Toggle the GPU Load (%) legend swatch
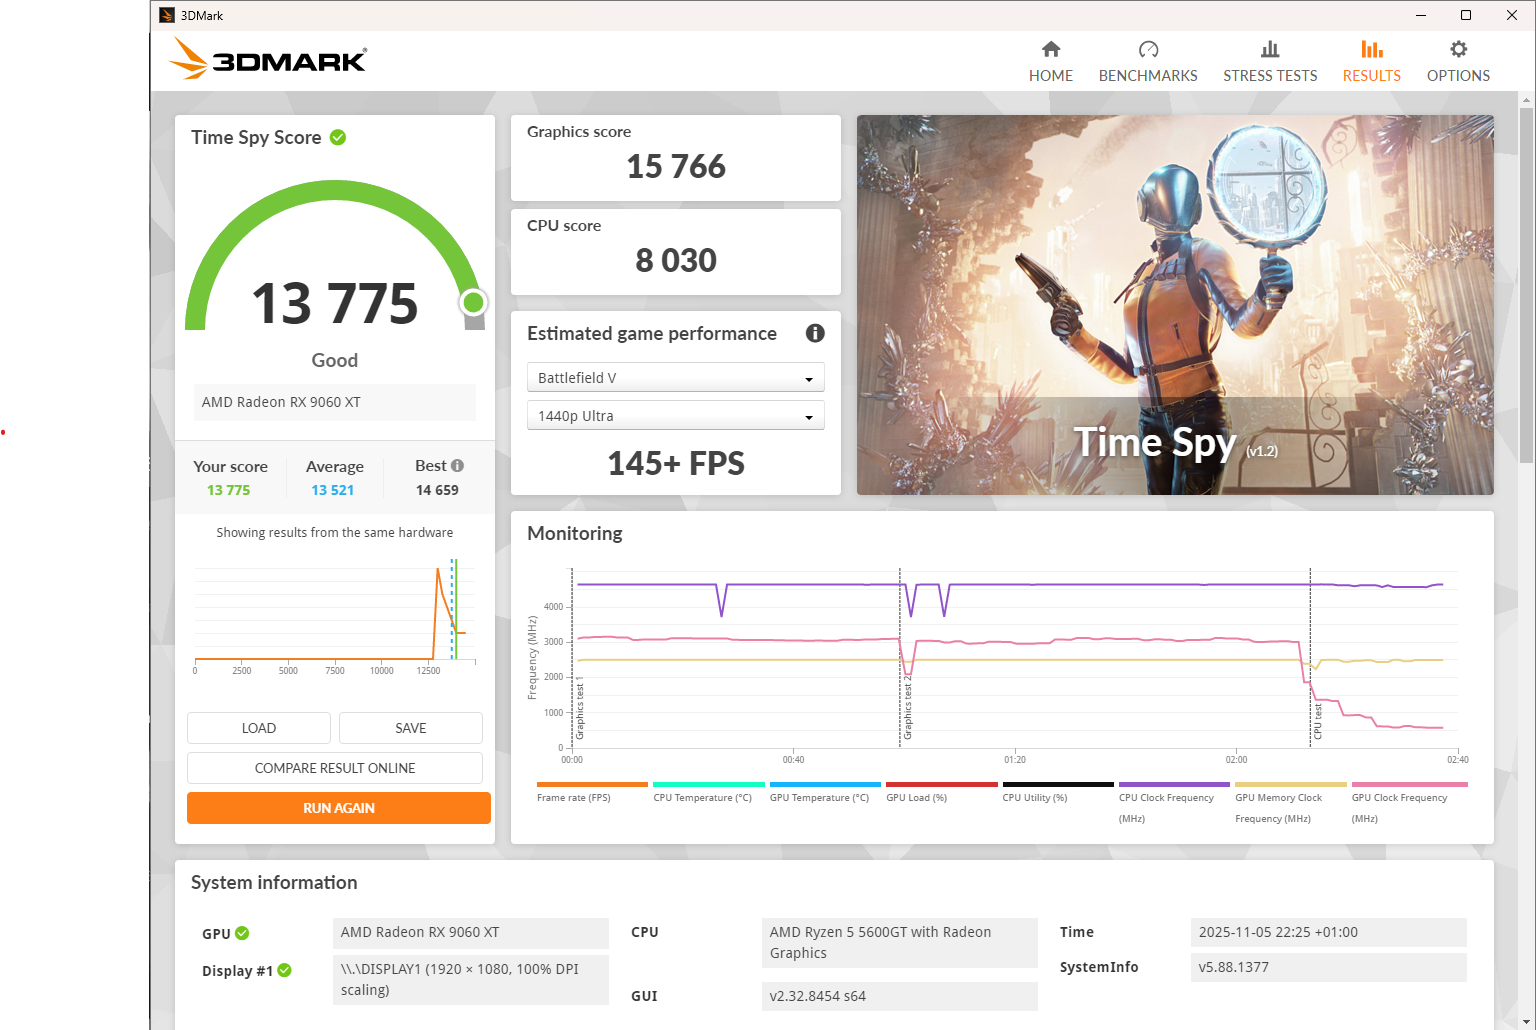This screenshot has height=1030, width=1536. pos(942,785)
